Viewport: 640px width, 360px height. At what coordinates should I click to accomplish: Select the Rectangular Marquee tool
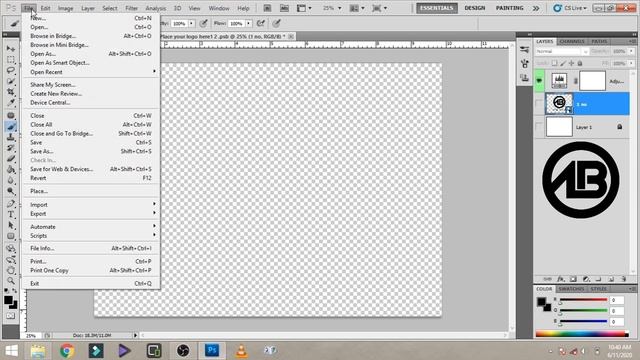tap(11, 60)
